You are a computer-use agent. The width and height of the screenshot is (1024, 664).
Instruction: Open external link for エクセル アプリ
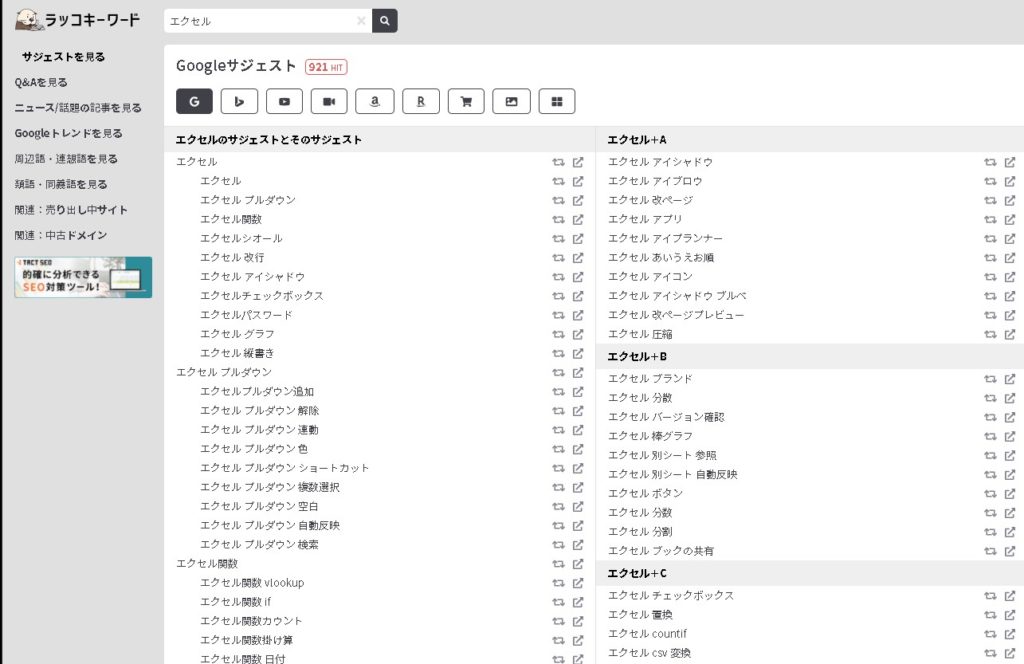tap(1010, 219)
